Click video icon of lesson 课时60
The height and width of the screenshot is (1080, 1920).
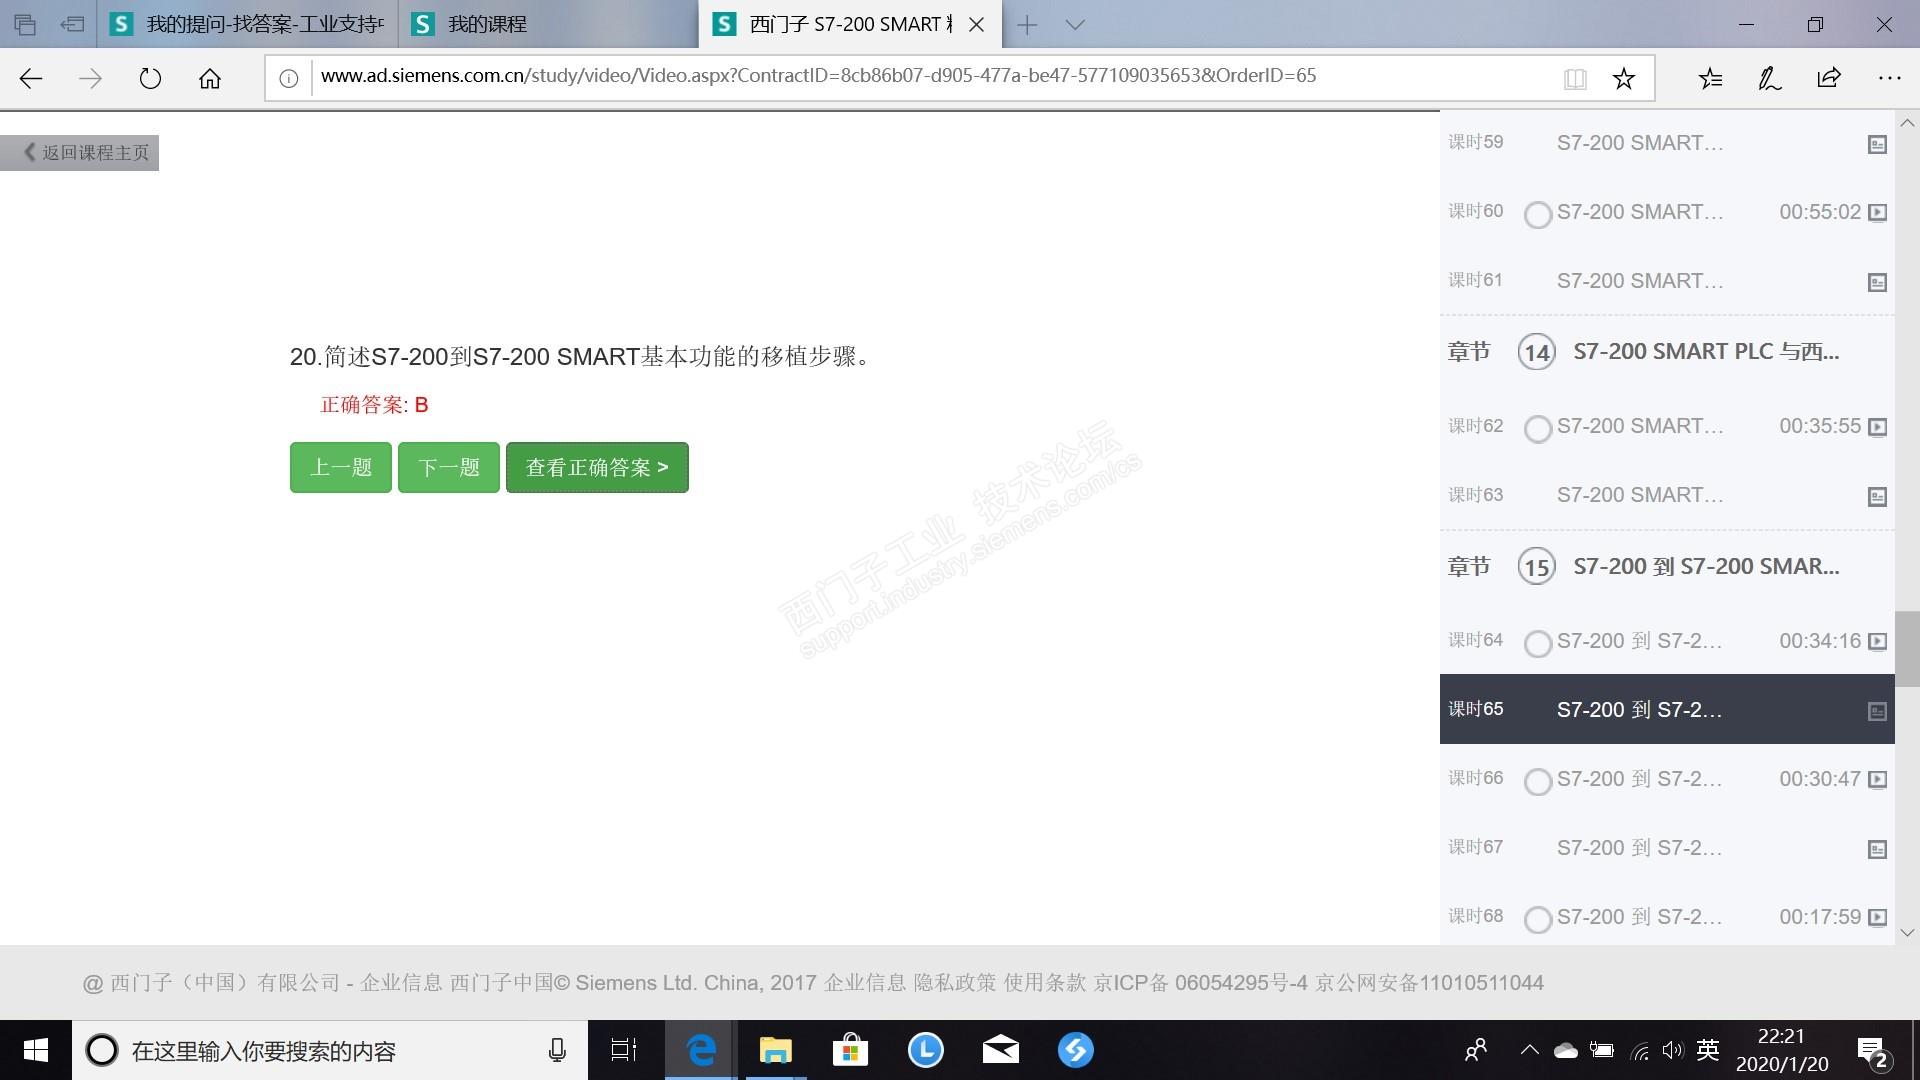(1877, 212)
